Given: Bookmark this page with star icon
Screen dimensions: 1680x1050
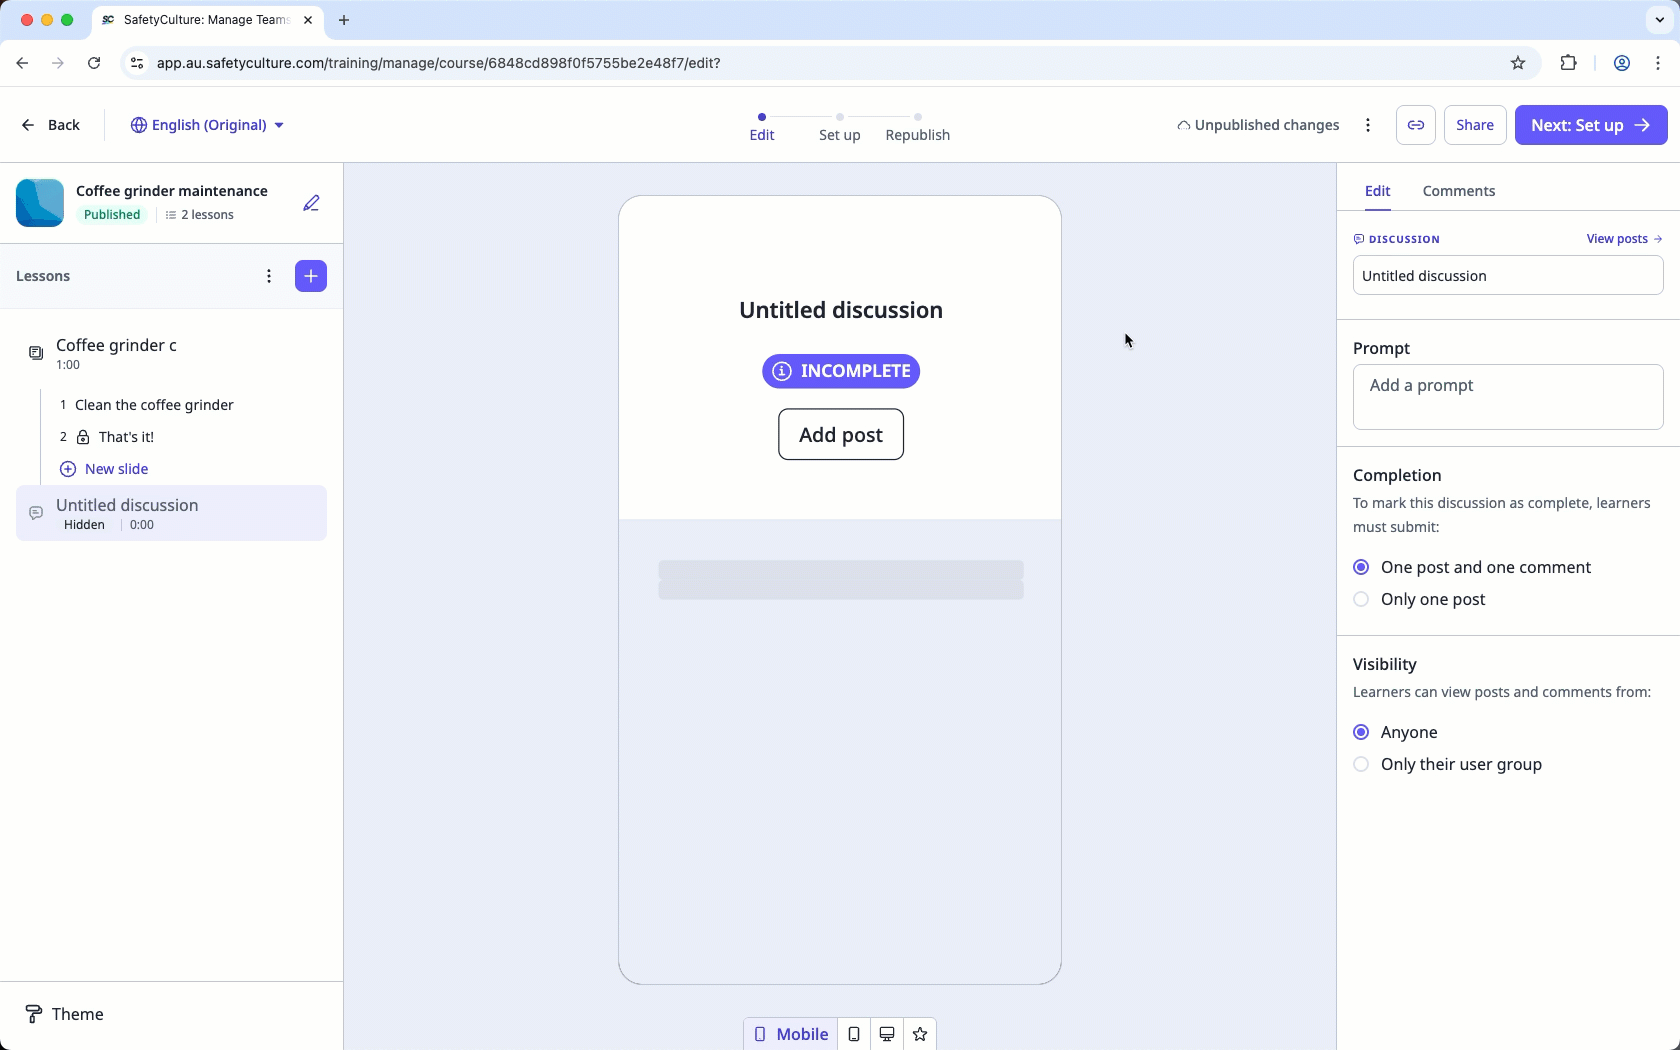Looking at the screenshot, I should (1518, 63).
